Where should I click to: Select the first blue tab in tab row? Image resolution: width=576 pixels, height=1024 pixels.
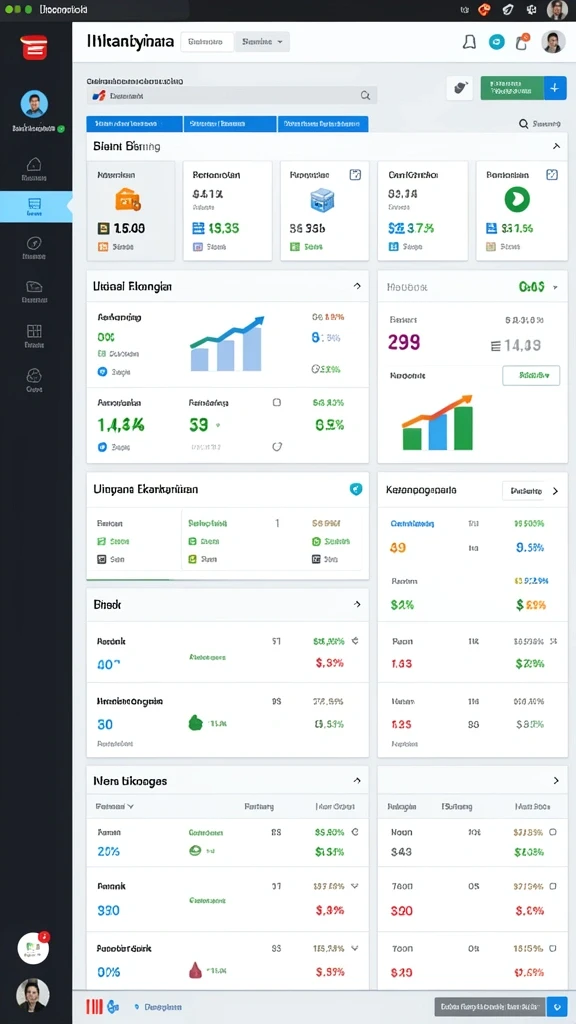point(134,123)
